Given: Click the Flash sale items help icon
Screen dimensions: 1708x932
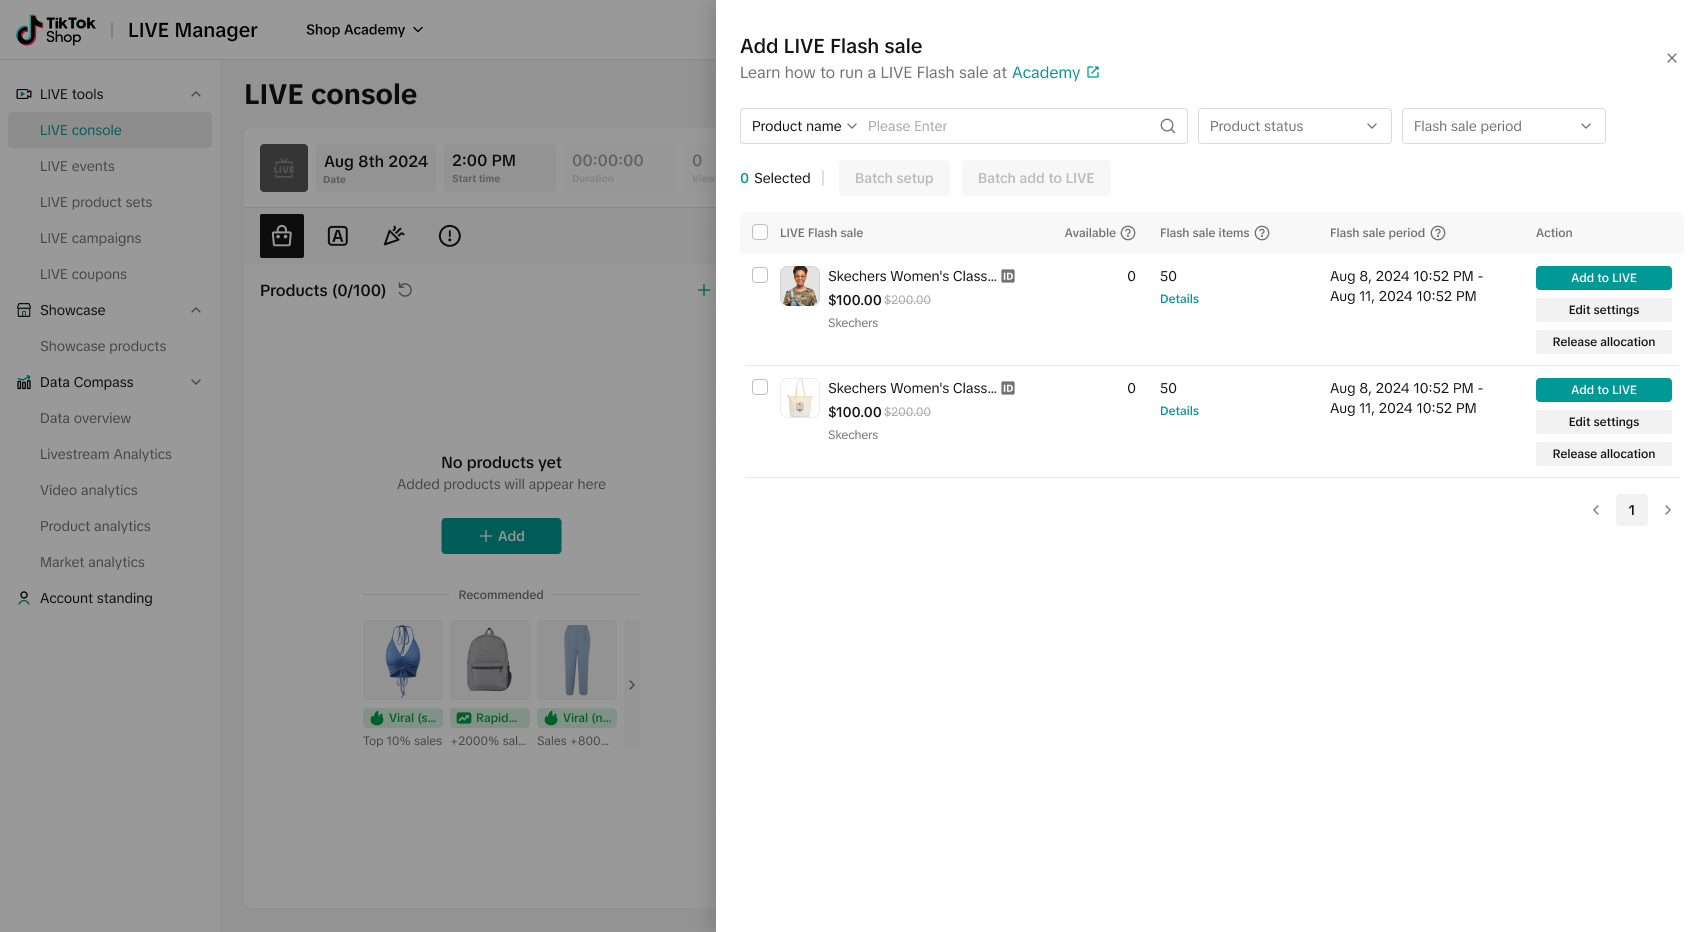Looking at the screenshot, I should [x=1262, y=233].
